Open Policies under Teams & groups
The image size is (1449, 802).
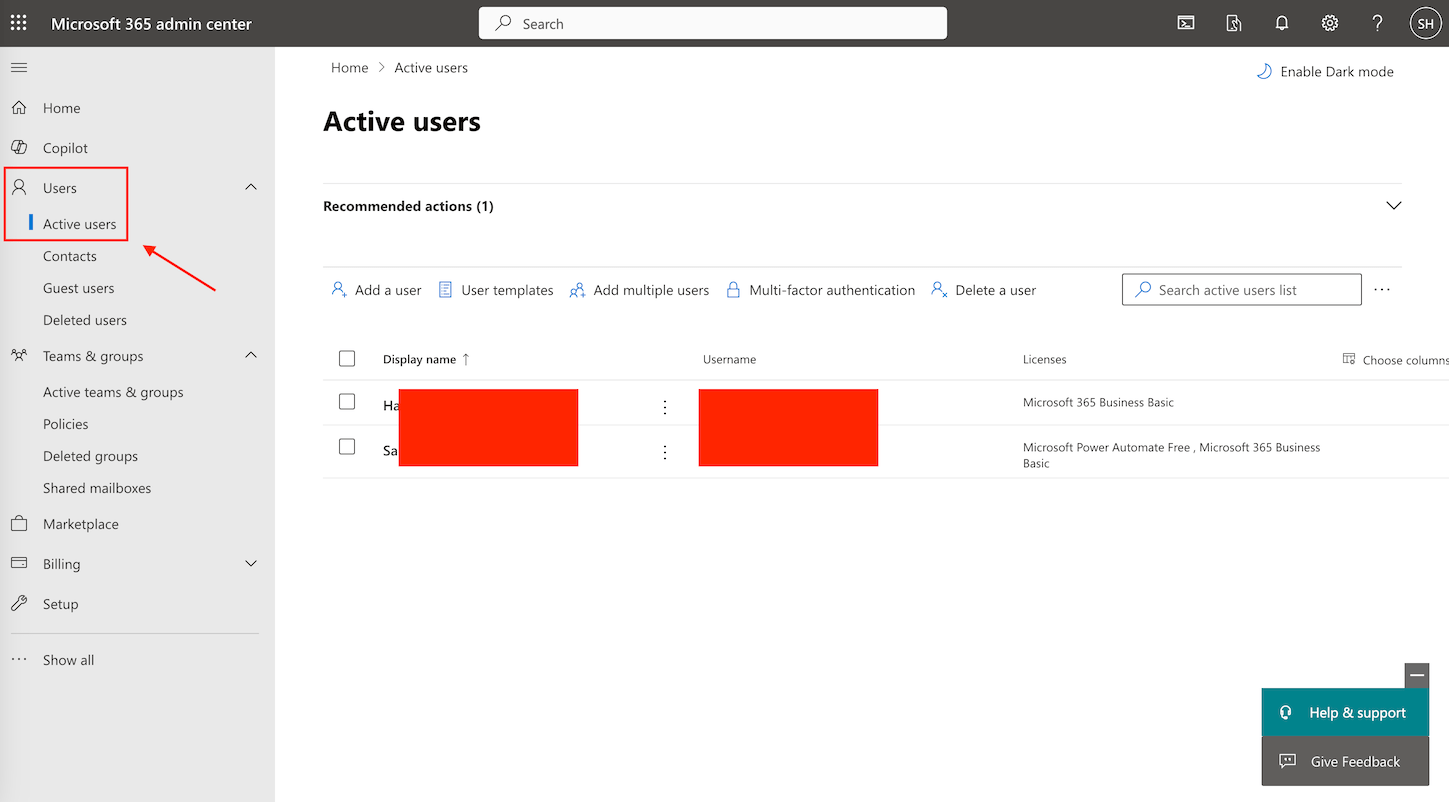point(66,424)
